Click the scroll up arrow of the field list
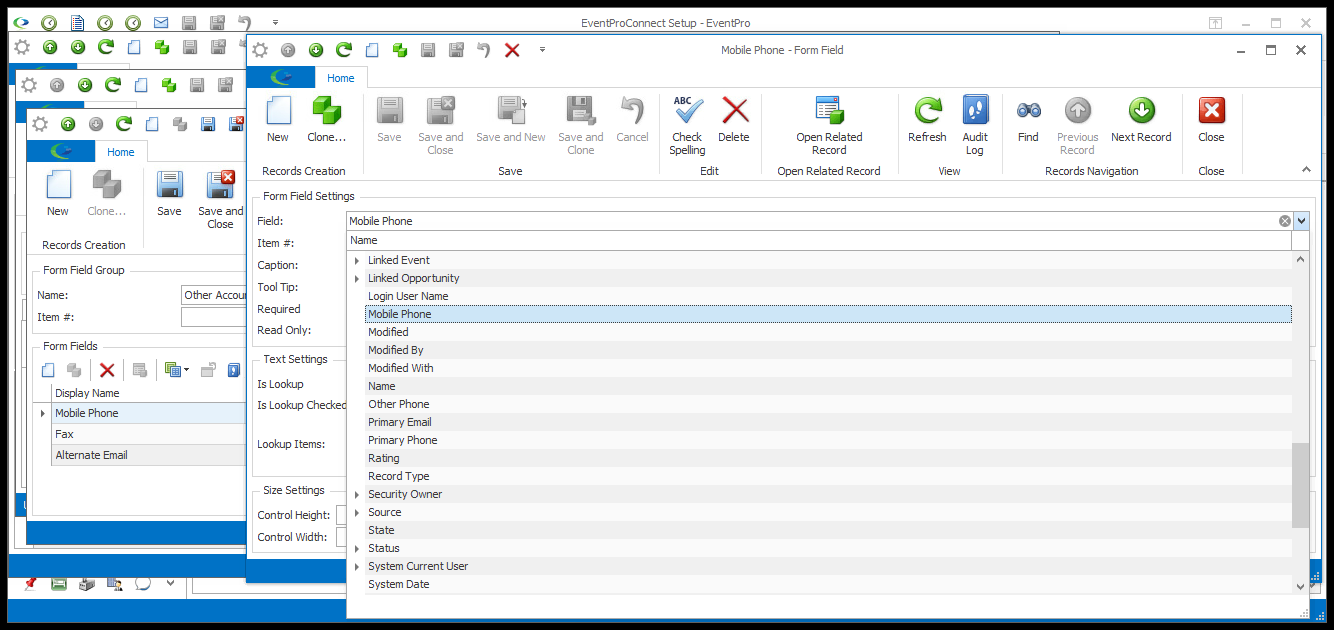The image size is (1334, 630). tap(1300, 259)
